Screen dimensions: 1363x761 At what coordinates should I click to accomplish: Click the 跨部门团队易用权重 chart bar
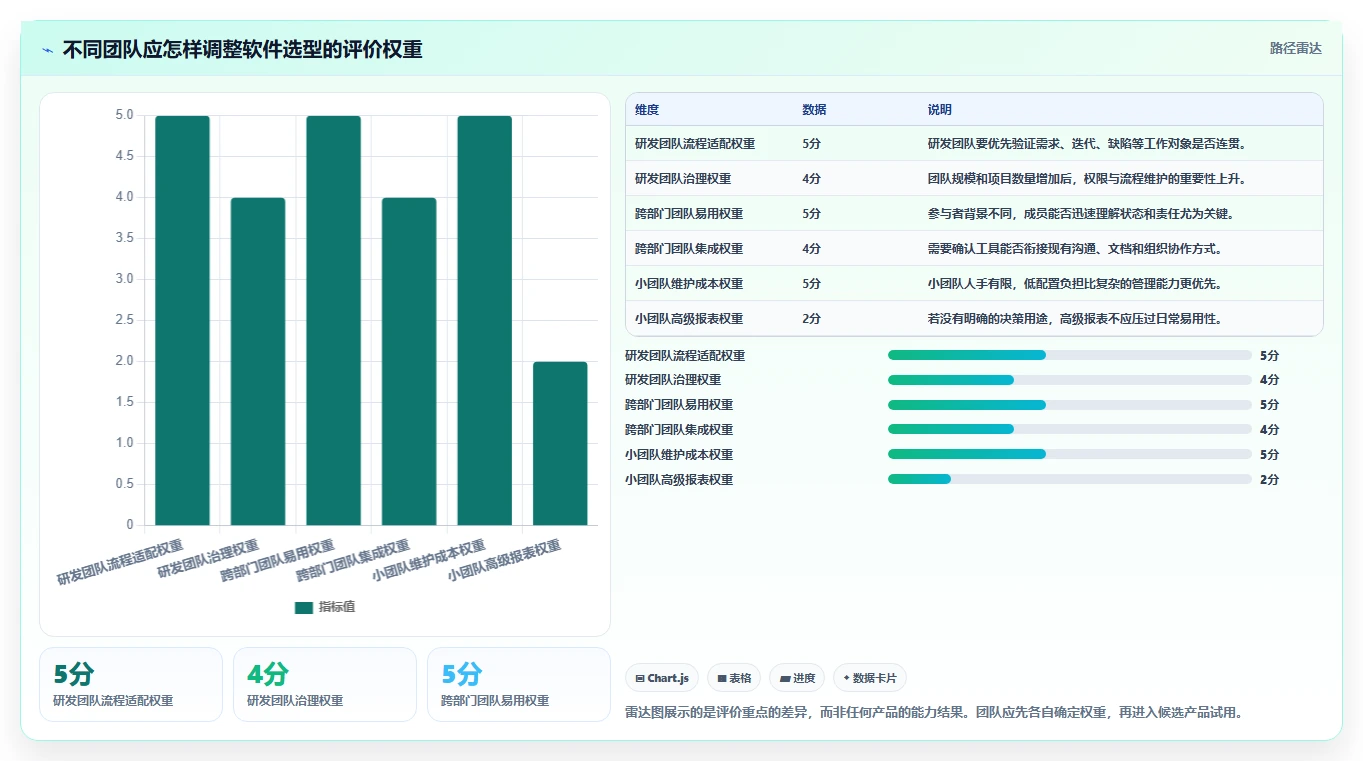333,320
